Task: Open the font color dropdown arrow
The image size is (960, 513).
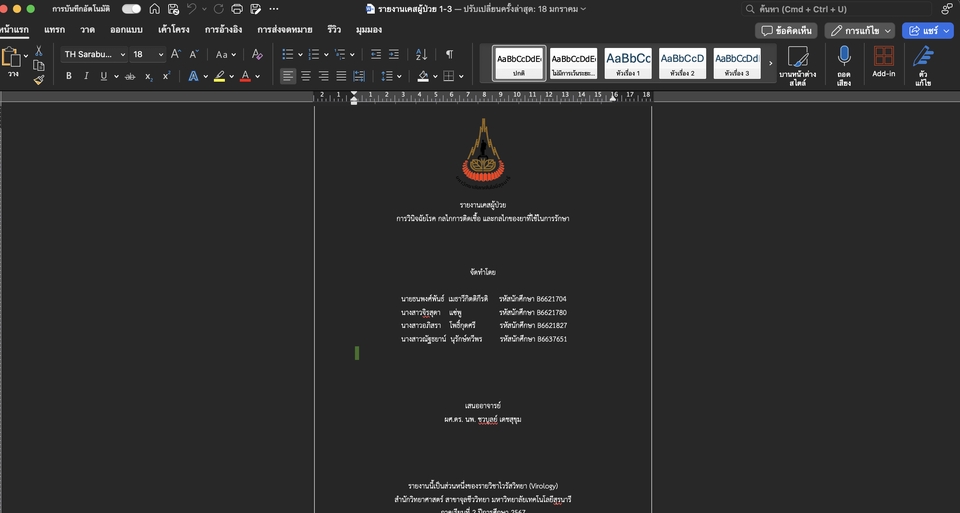Action: (x=258, y=77)
